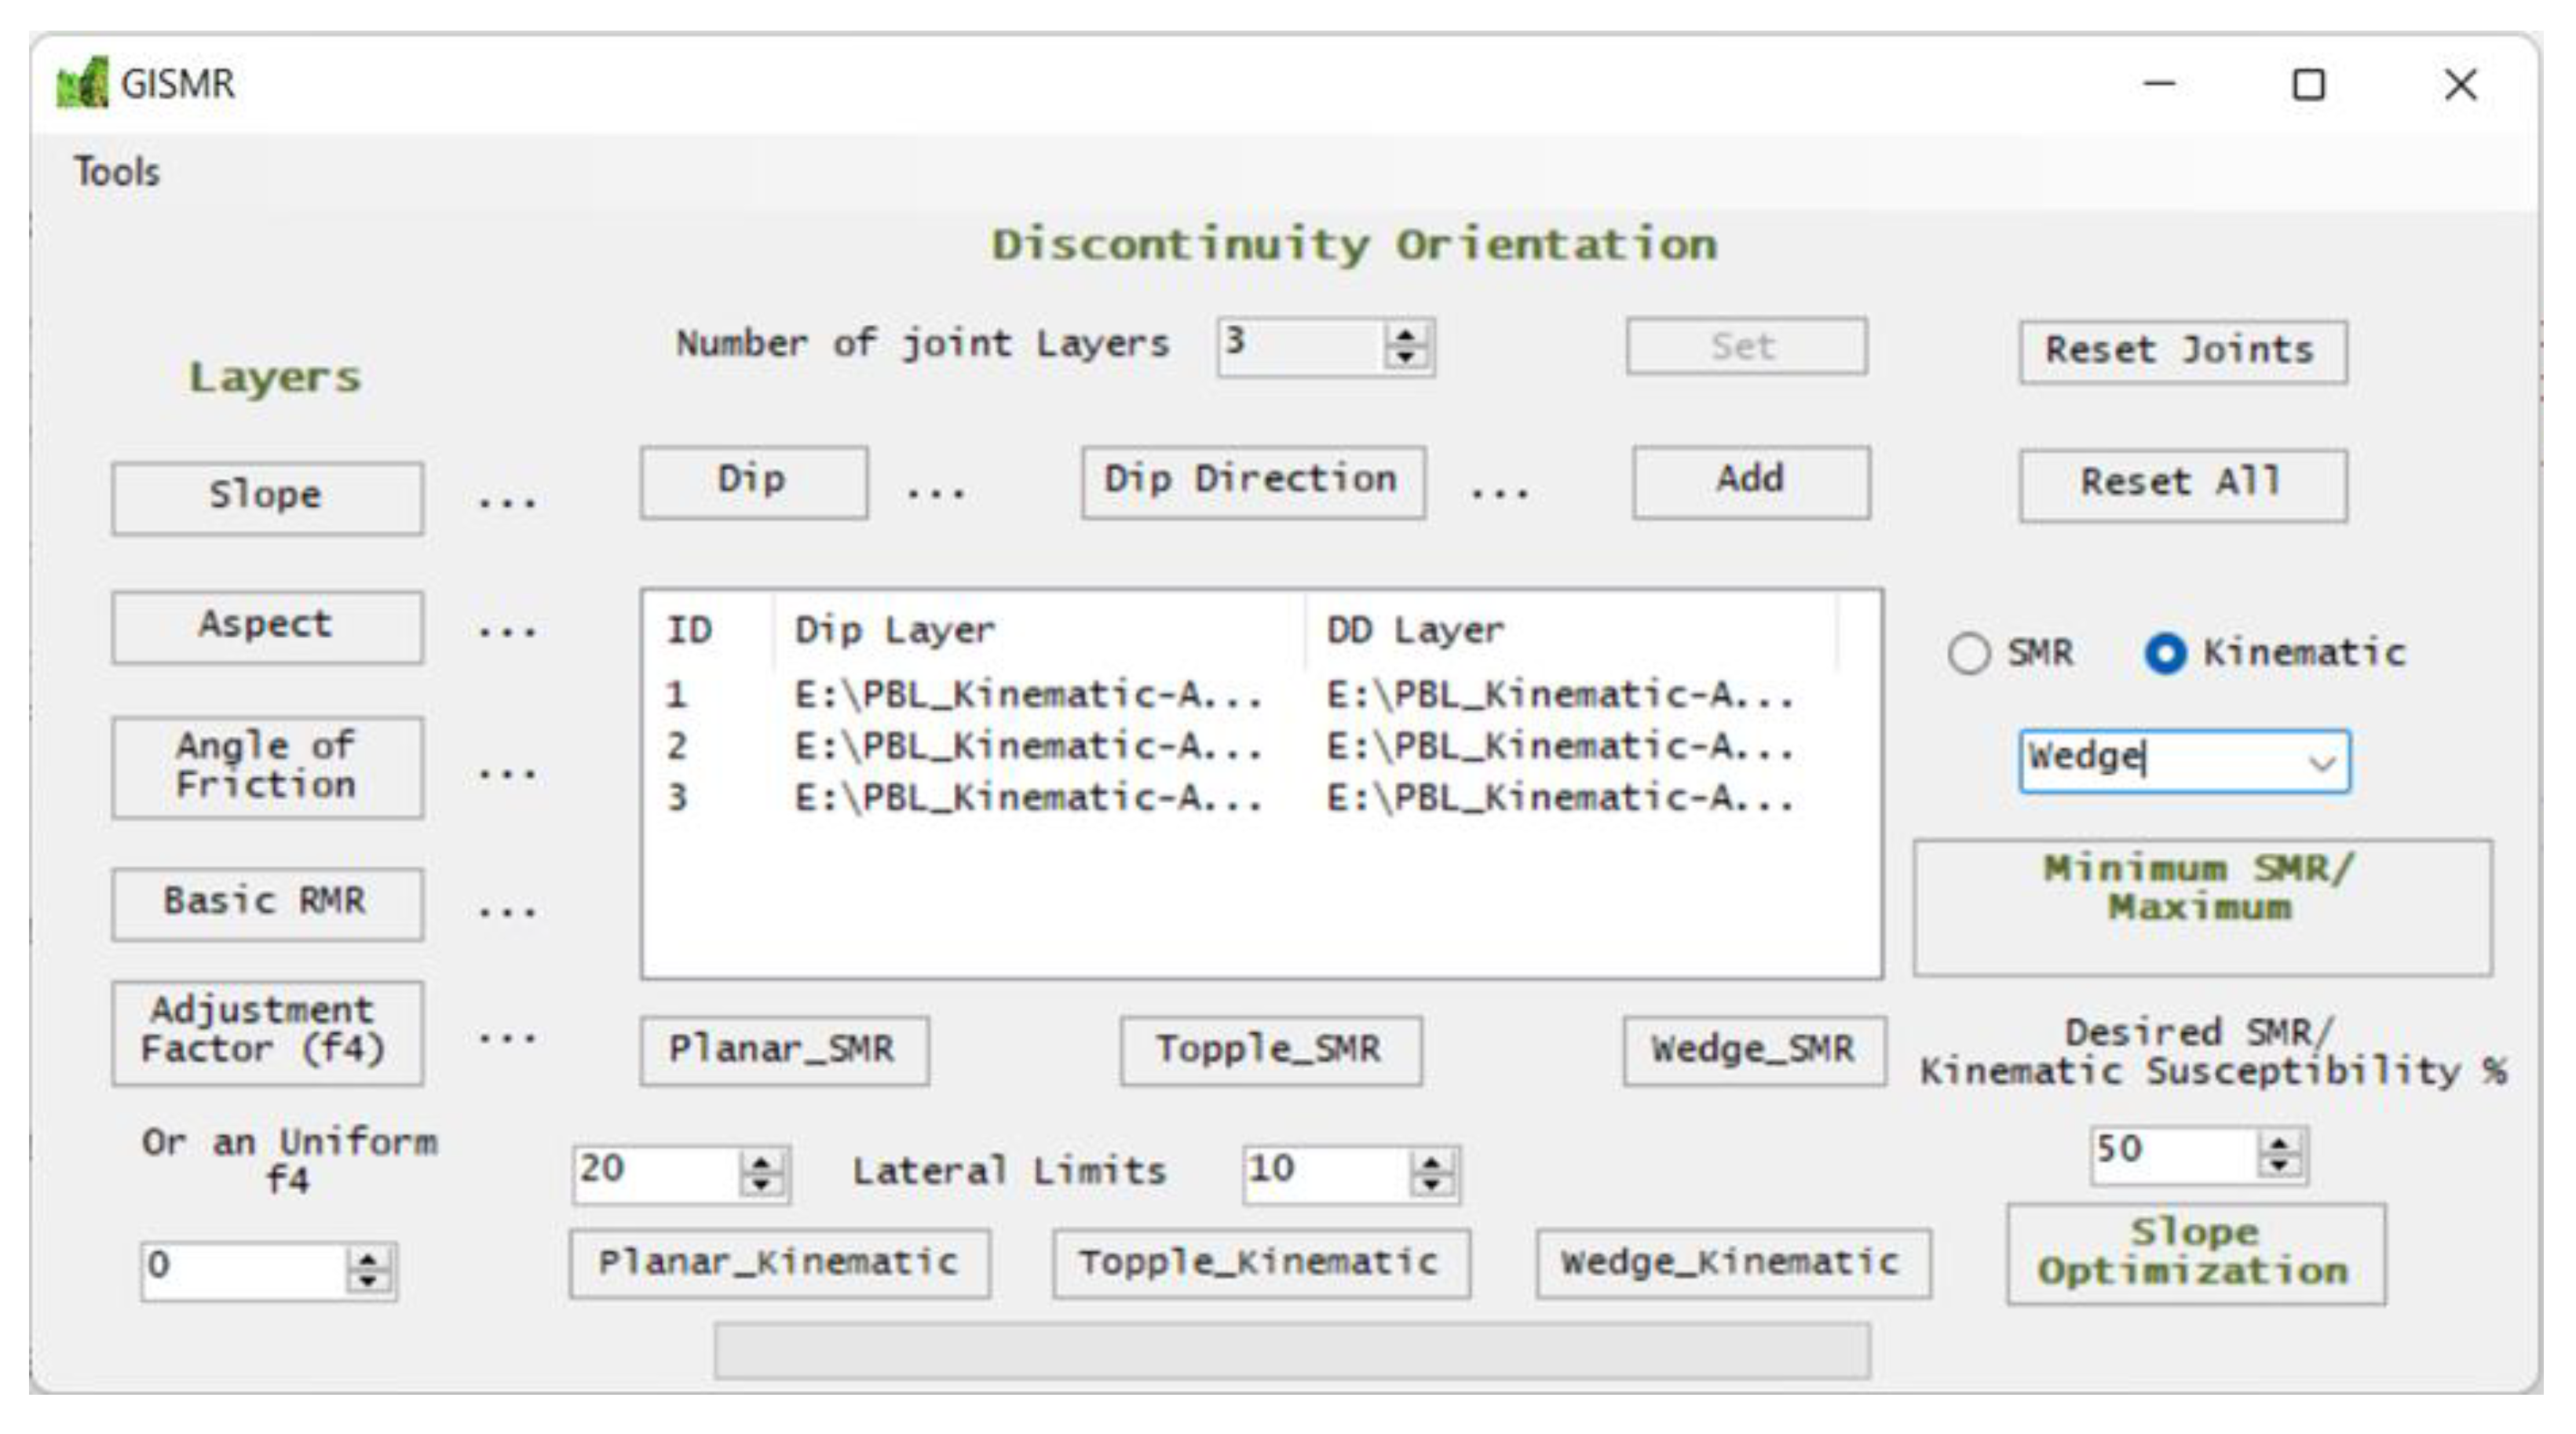This screenshot has width=2576, height=1434.
Task: Click the GISMR app icon in title bar
Action: (82, 83)
